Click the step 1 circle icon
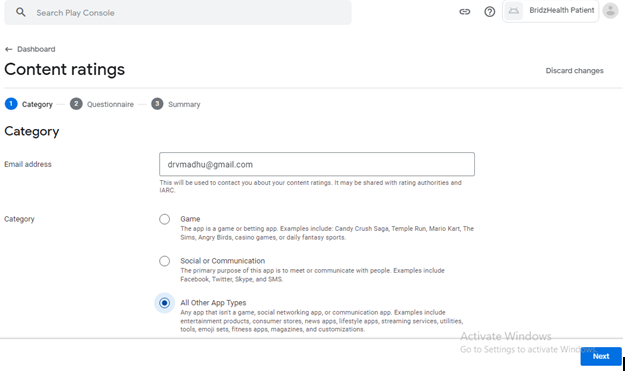The image size is (629, 373). pos(11,104)
